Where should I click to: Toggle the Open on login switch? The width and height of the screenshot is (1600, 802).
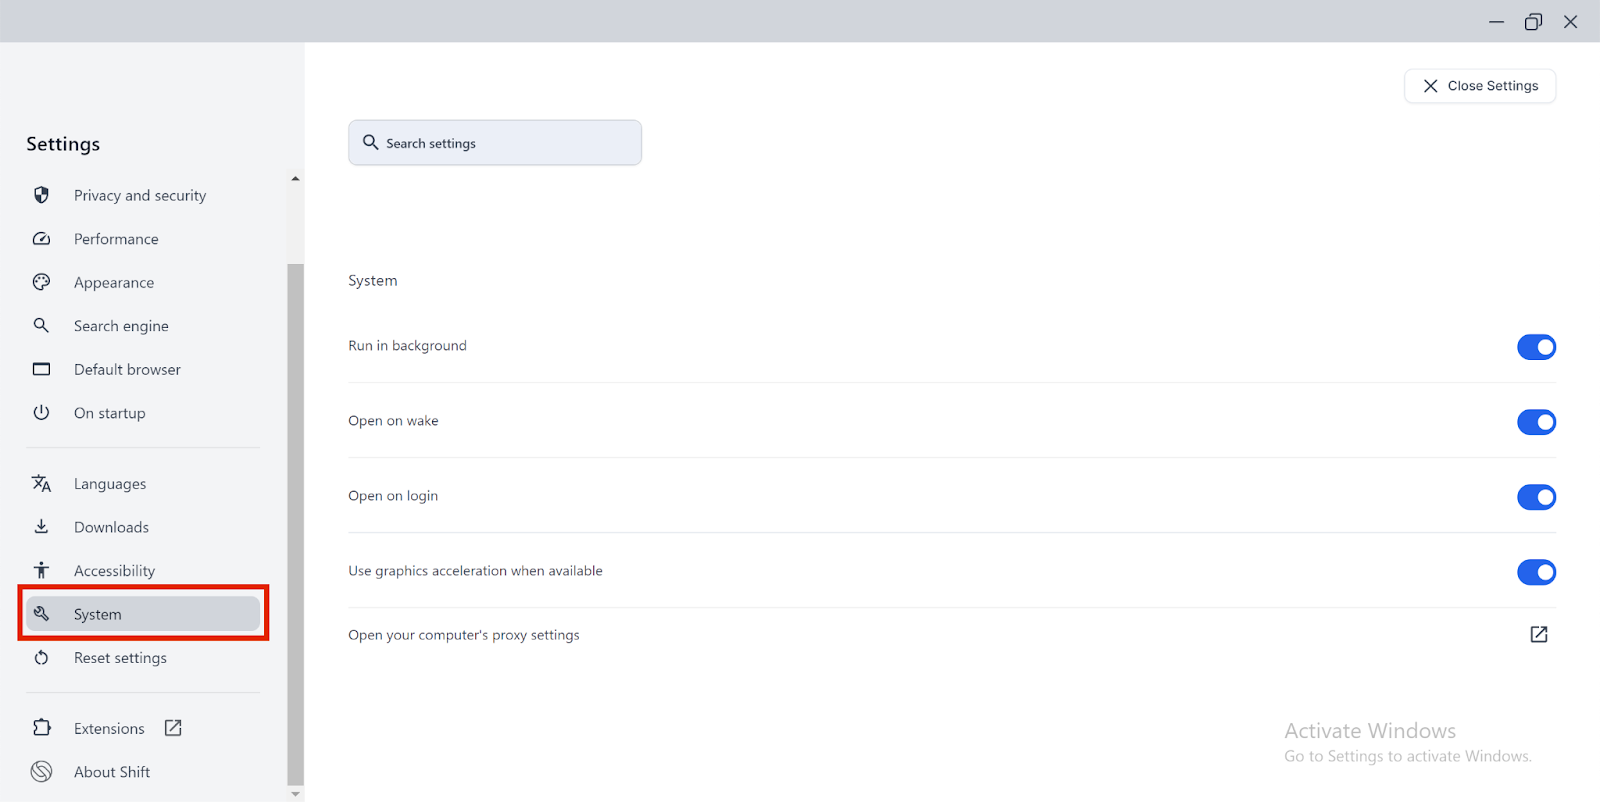pos(1536,497)
